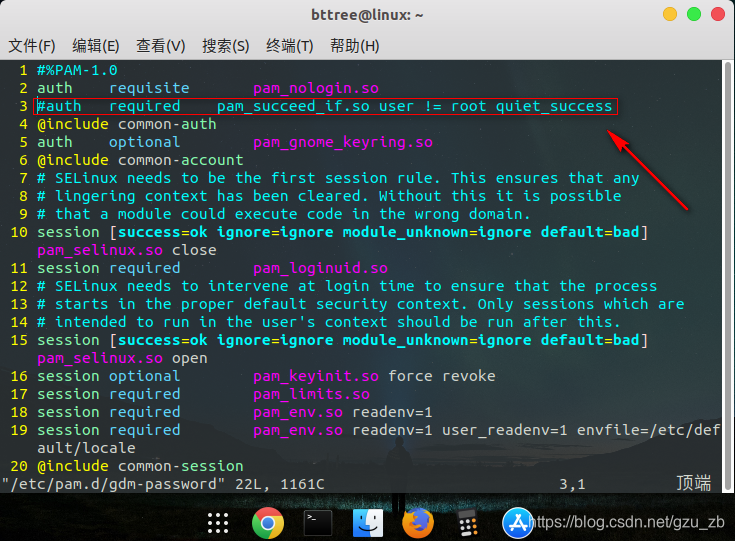Click '@include common-account' on line 6
This screenshot has width=735, height=541.
click(140, 160)
